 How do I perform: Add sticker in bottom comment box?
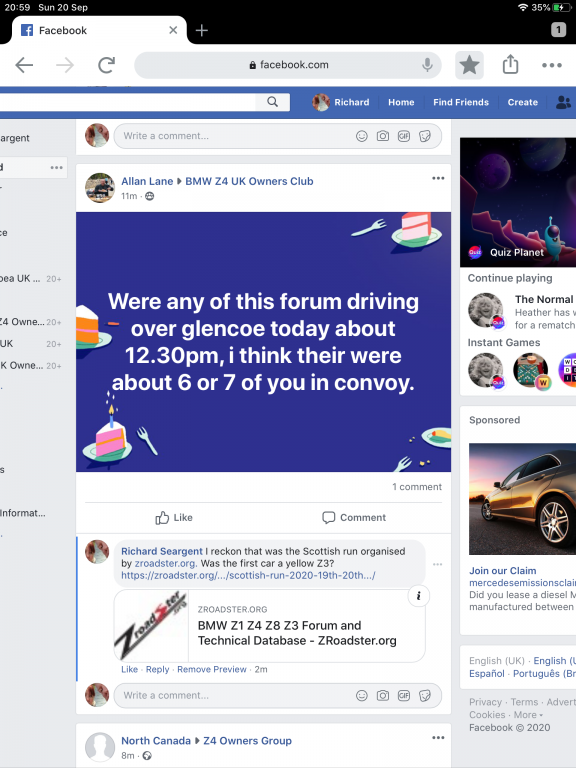425,696
